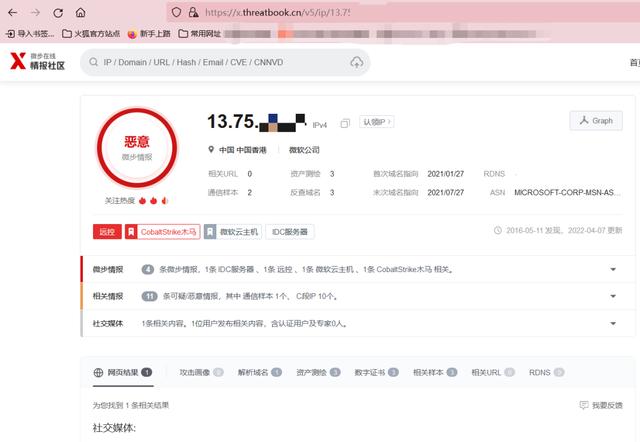Click the 关注热度 flame icons
The width and height of the screenshot is (640, 442).
point(153,200)
